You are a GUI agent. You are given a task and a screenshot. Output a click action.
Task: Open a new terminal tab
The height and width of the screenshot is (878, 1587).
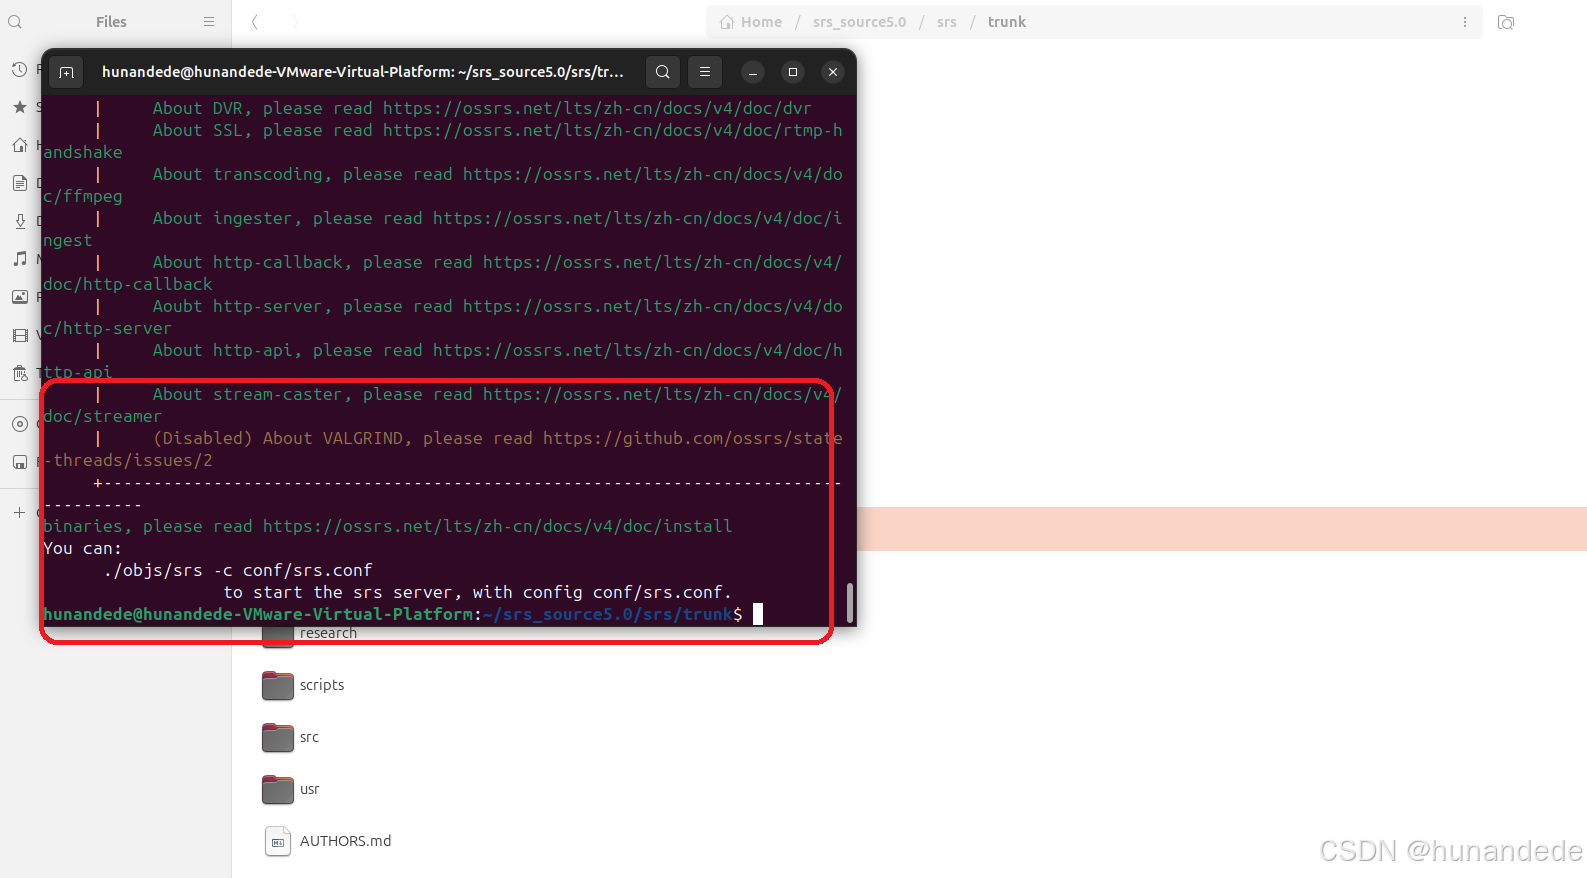click(x=66, y=72)
